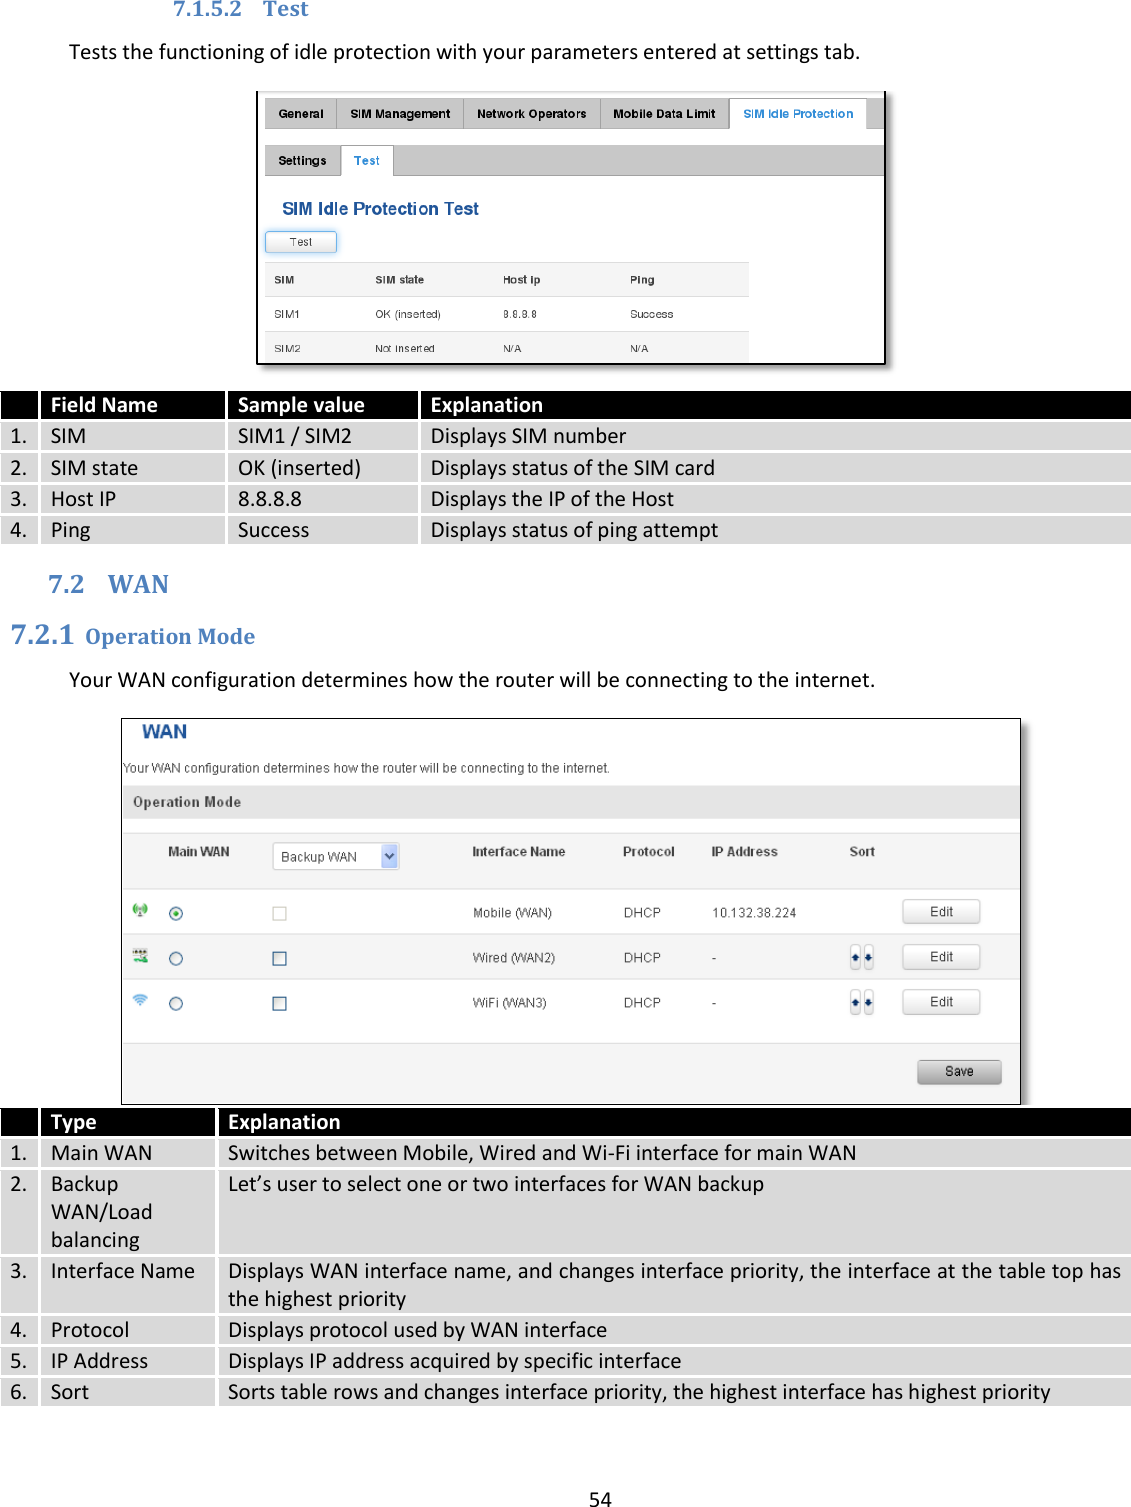Viewport: 1131px width, 1507px height.
Task: Click the wired ethernet icon for Wired (WAN2)
Action: 140,955
